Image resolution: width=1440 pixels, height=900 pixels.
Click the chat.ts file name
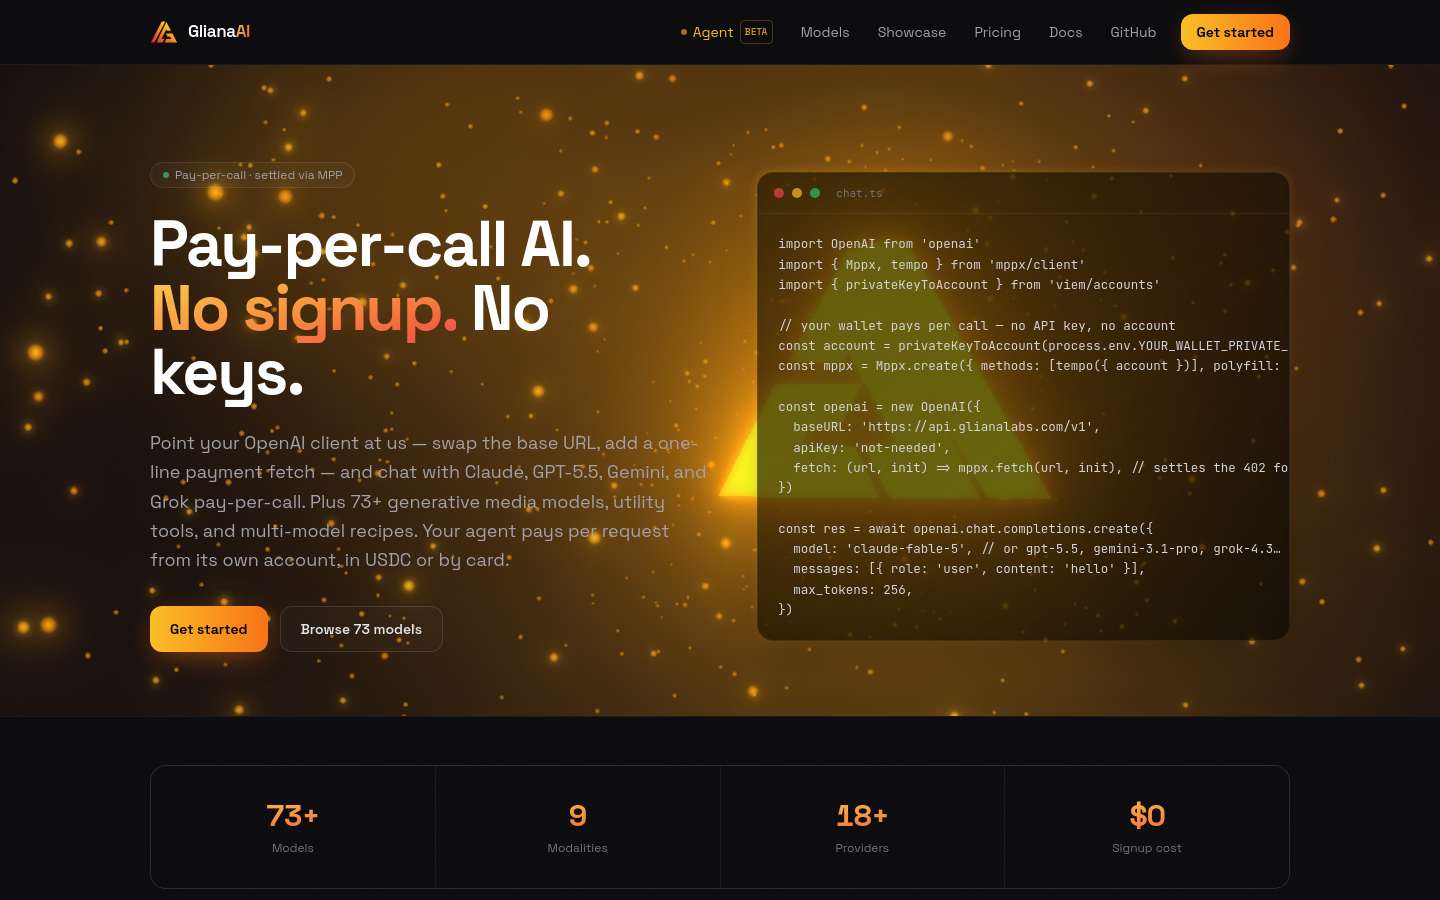[x=859, y=194]
